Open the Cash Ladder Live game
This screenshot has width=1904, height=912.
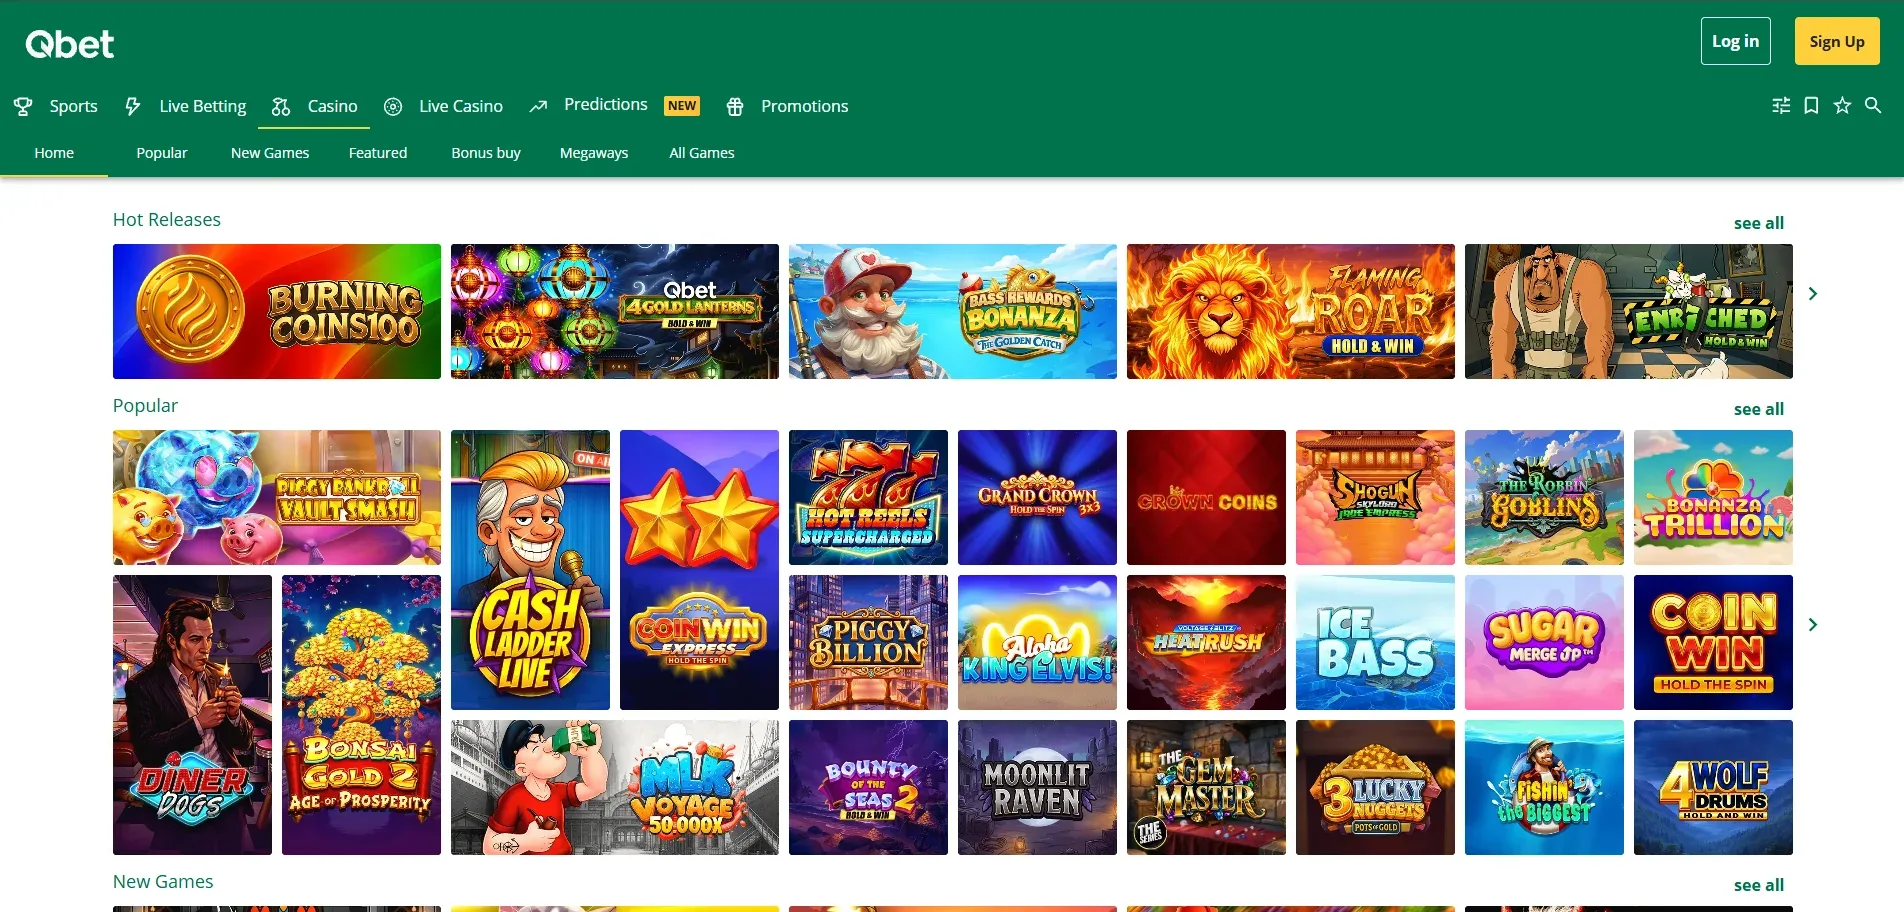coord(530,570)
